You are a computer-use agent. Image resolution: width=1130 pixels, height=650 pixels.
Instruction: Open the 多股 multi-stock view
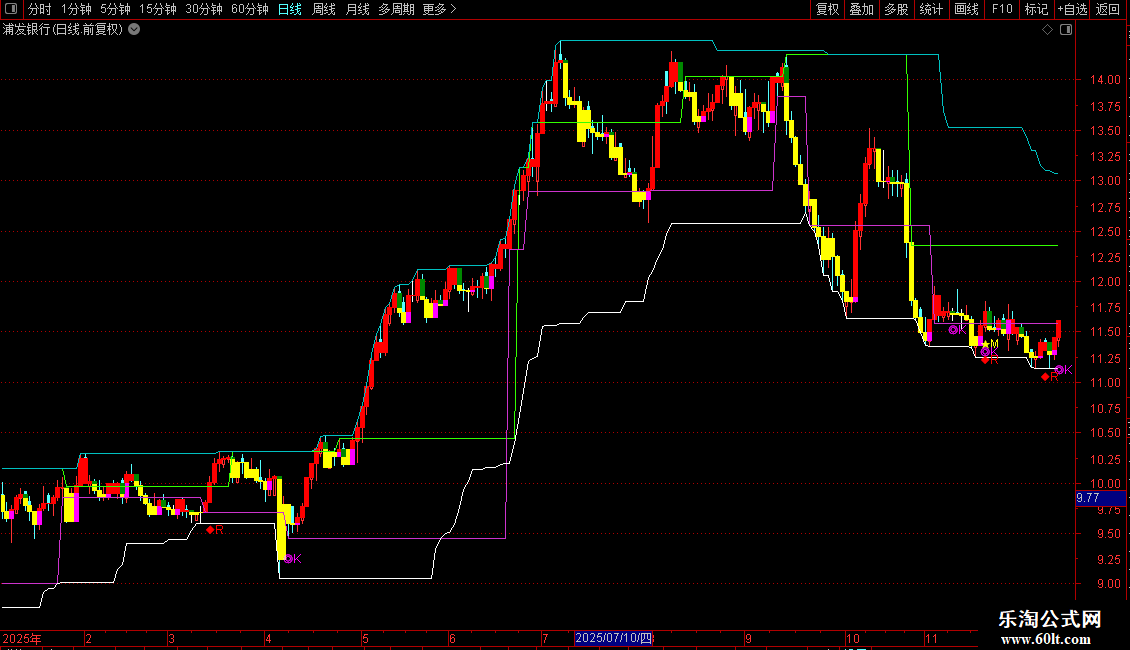coord(897,9)
